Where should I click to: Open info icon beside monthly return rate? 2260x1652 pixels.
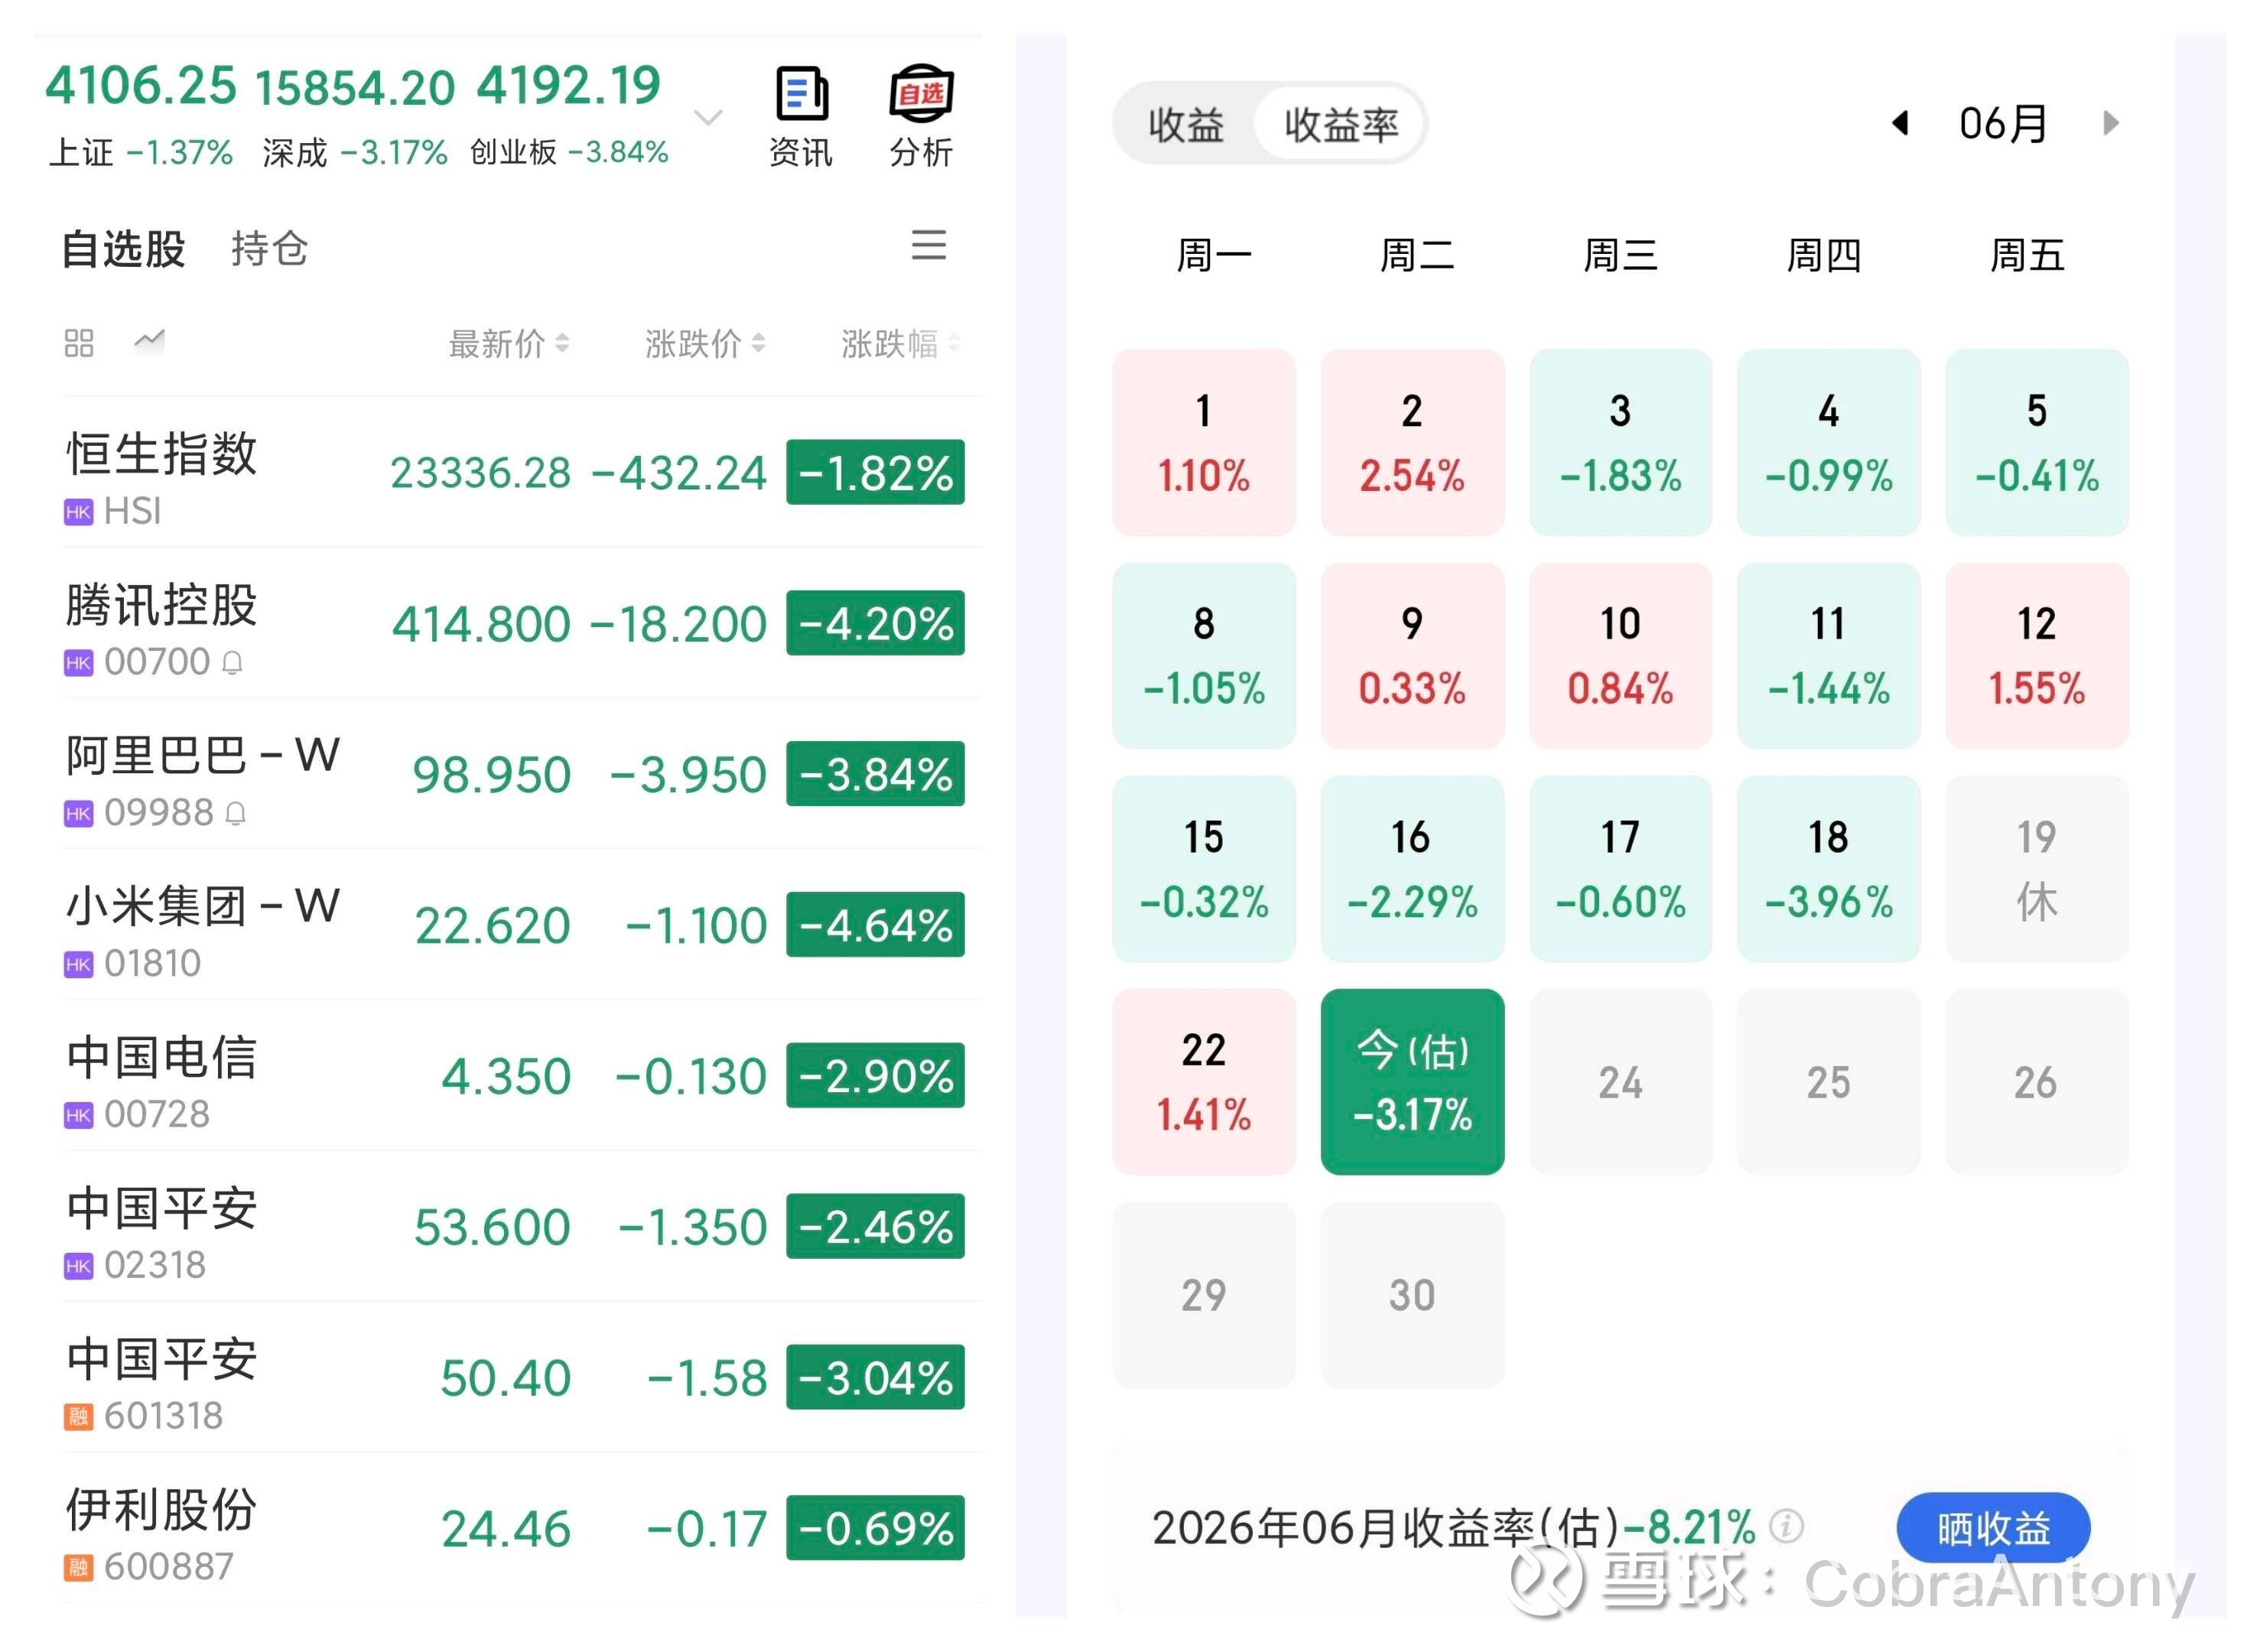pyautogui.click(x=1786, y=1526)
